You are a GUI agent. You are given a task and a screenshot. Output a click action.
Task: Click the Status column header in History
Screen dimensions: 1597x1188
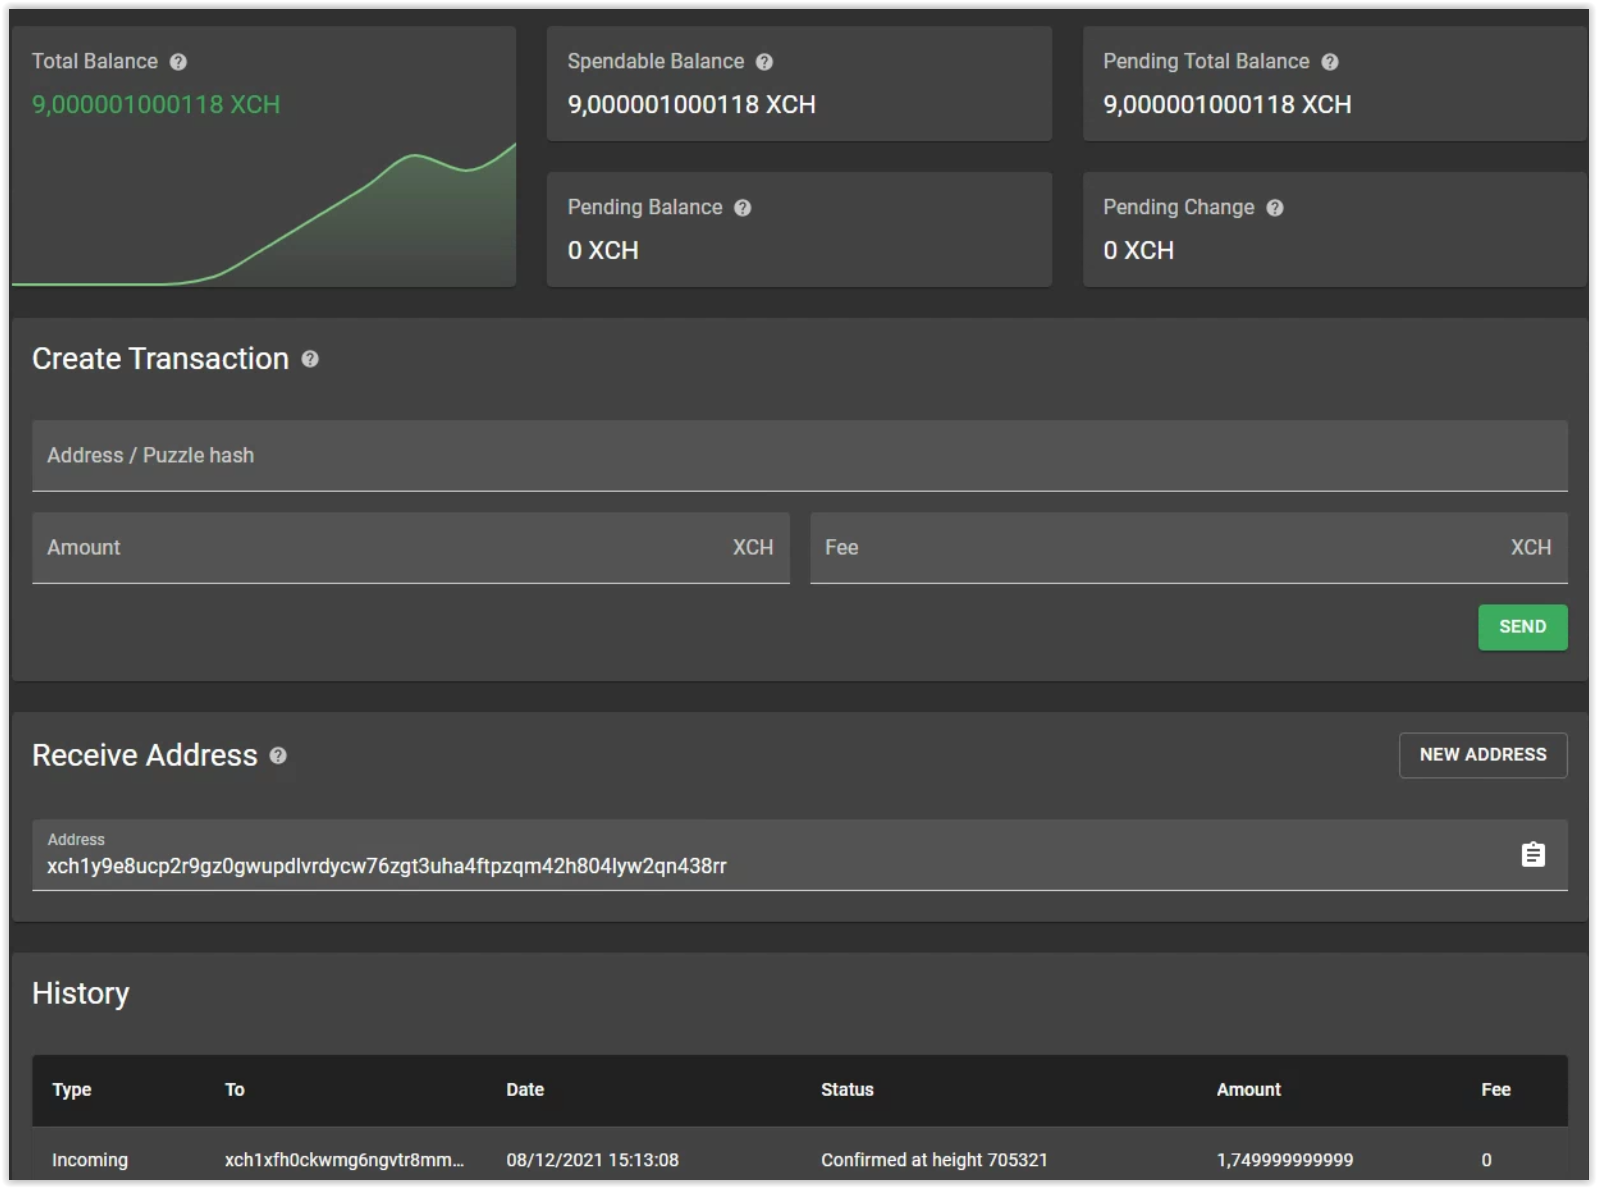(x=847, y=1090)
